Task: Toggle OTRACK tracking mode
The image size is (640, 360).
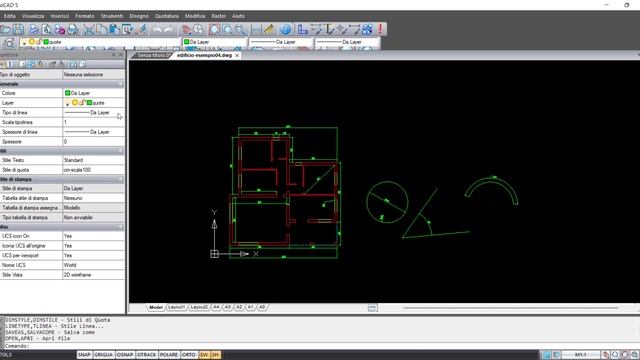Action: [147, 355]
